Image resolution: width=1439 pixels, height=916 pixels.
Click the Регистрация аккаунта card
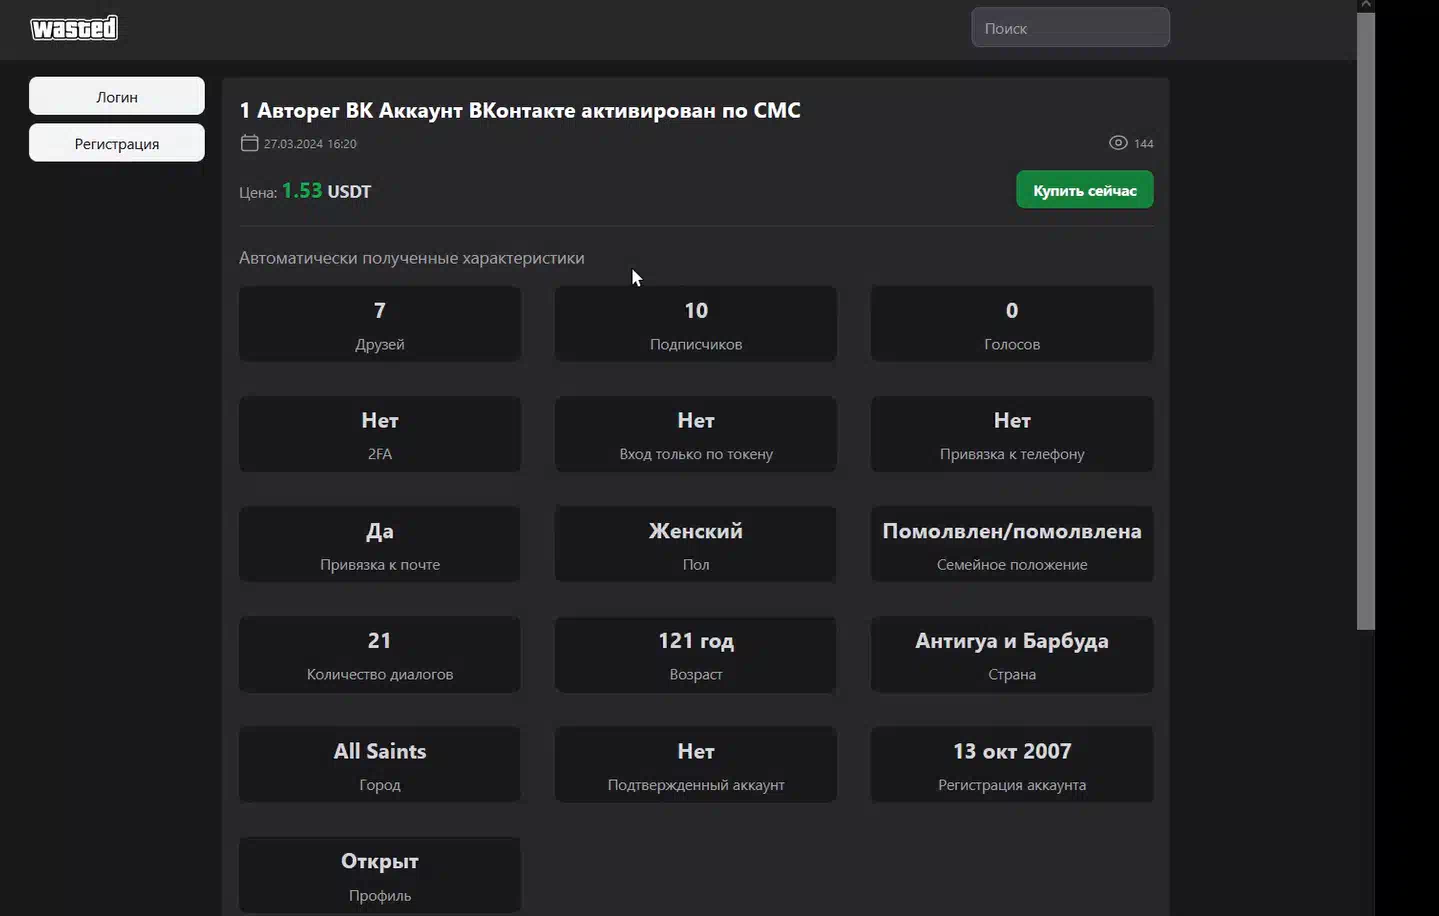pyautogui.click(x=1012, y=765)
